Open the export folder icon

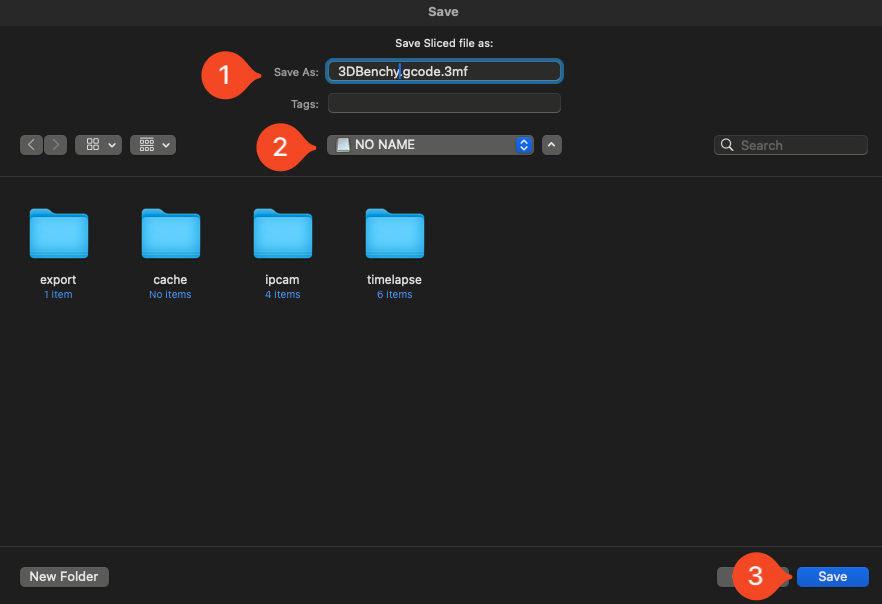click(59, 234)
